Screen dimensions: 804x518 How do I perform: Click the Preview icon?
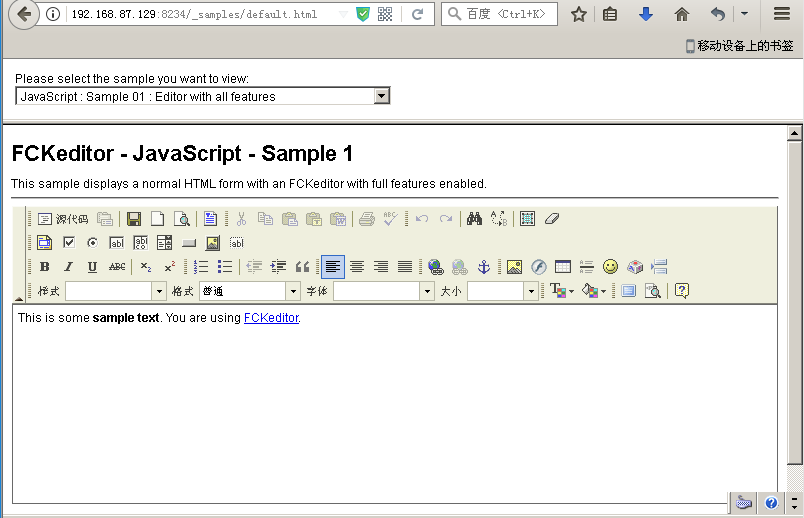[182, 219]
